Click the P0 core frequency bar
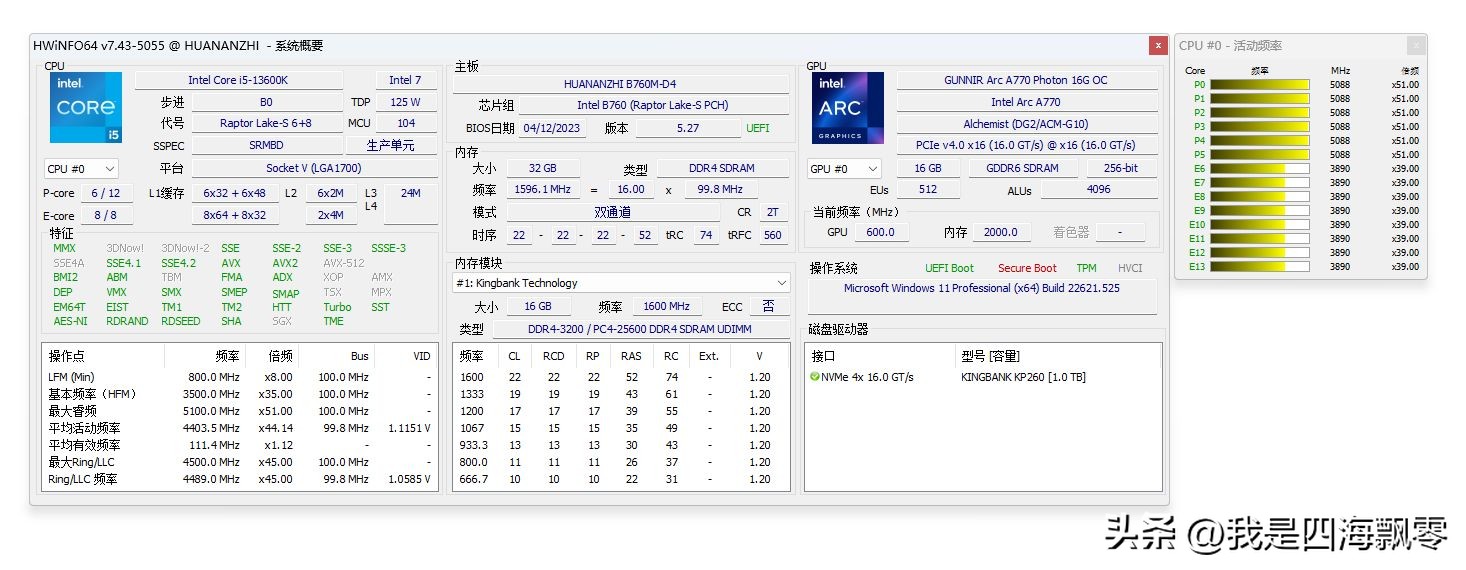This screenshot has width=1466, height=570. 1260,85
